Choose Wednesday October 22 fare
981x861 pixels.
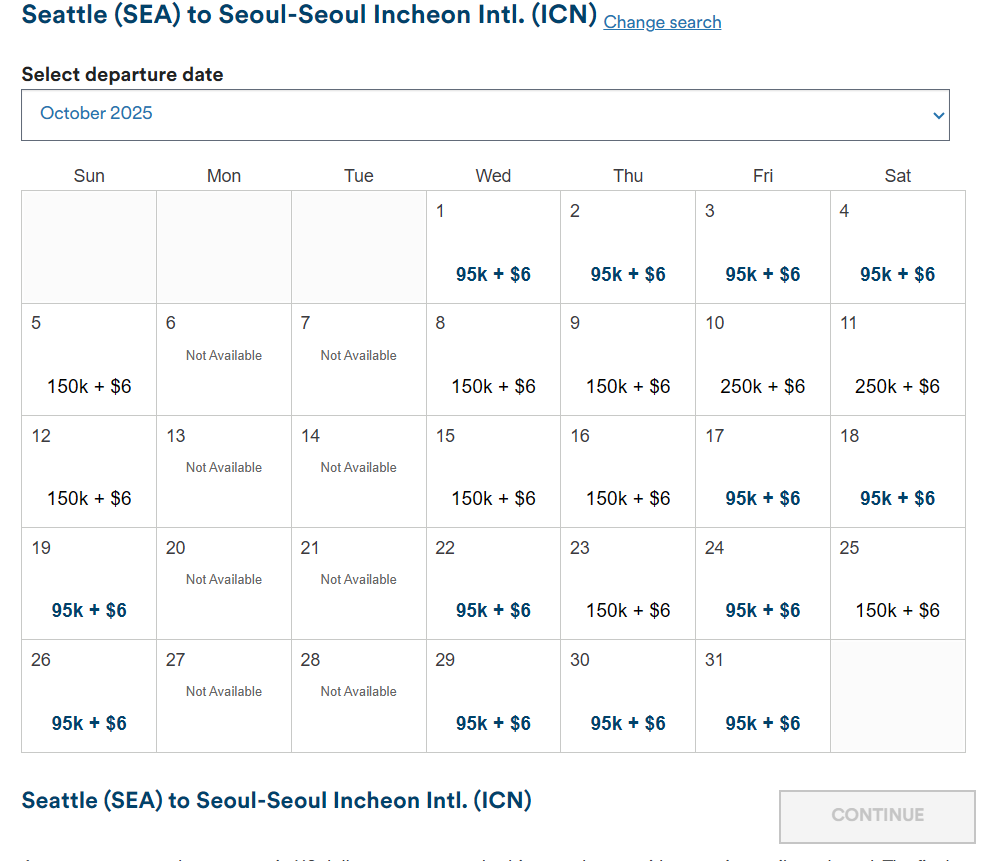point(493,610)
